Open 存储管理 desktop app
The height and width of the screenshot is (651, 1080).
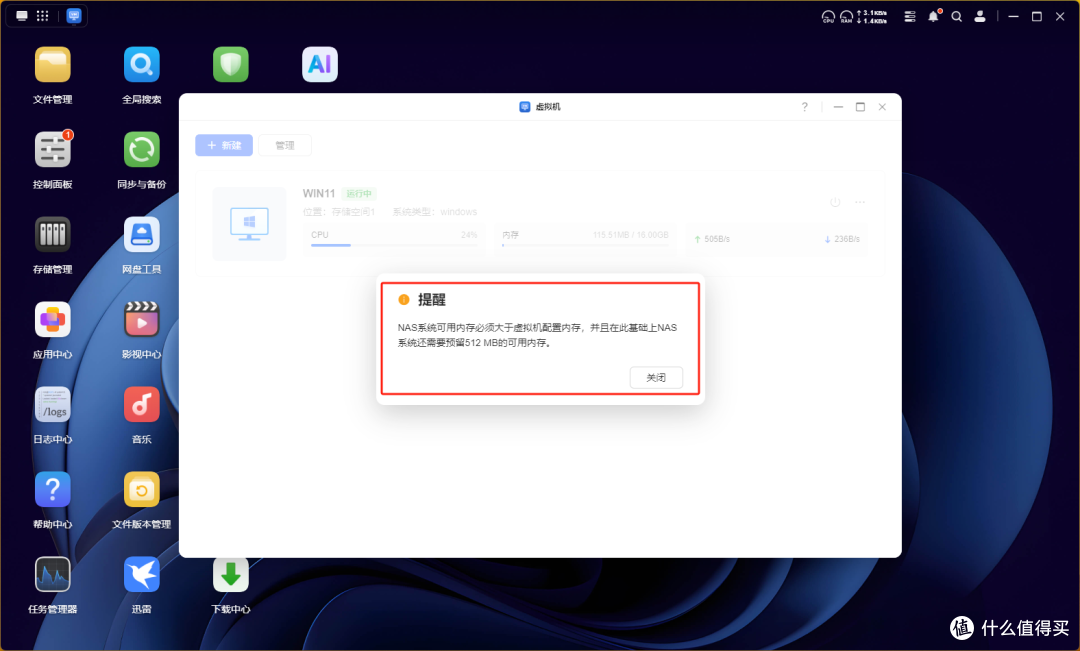coord(53,234)
